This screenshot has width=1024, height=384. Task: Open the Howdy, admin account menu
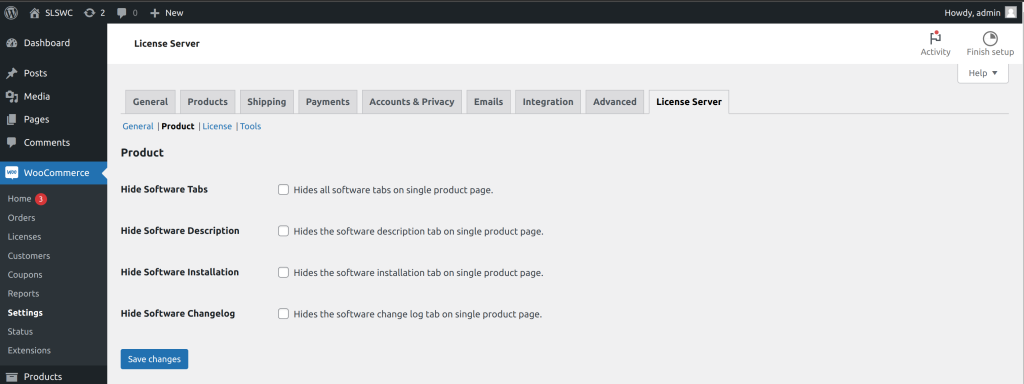(981, 12)
